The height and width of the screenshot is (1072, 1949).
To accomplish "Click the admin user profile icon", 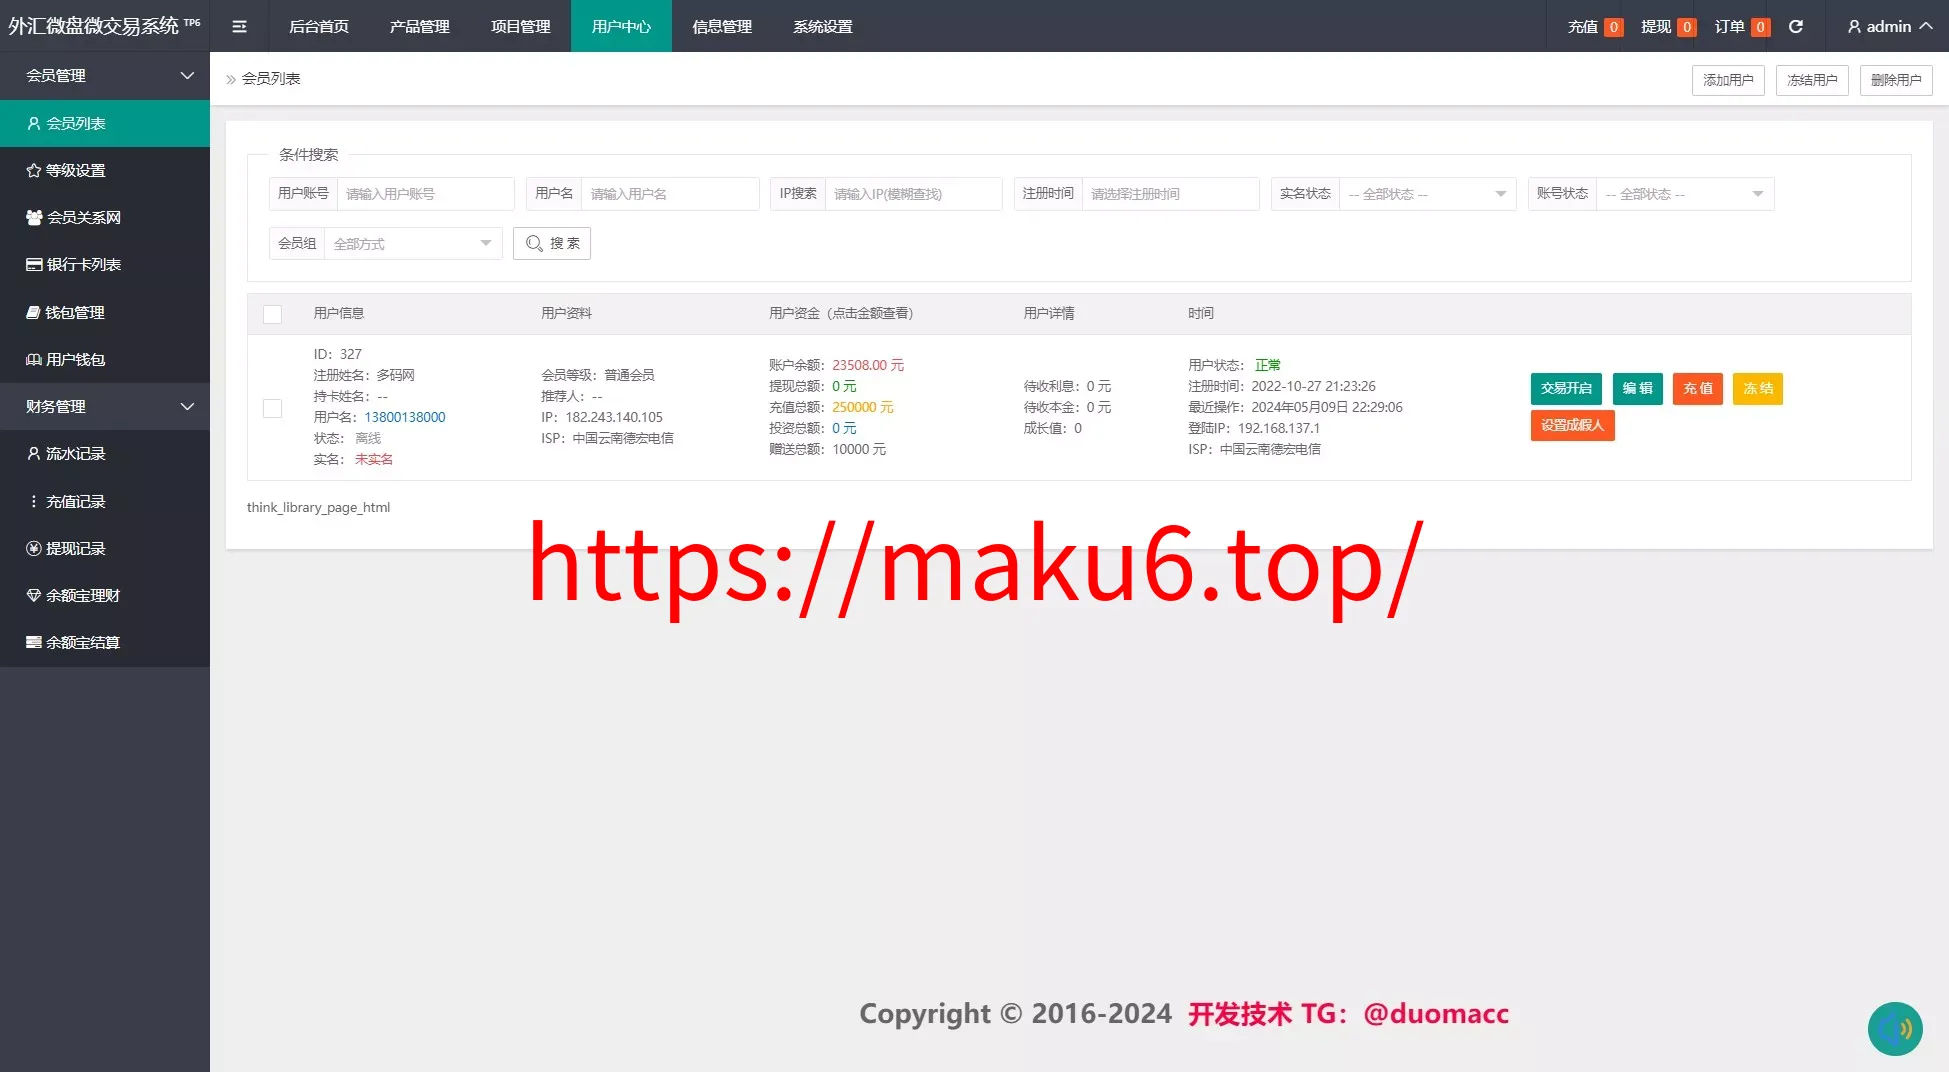I will click(x=1854, y=27).
